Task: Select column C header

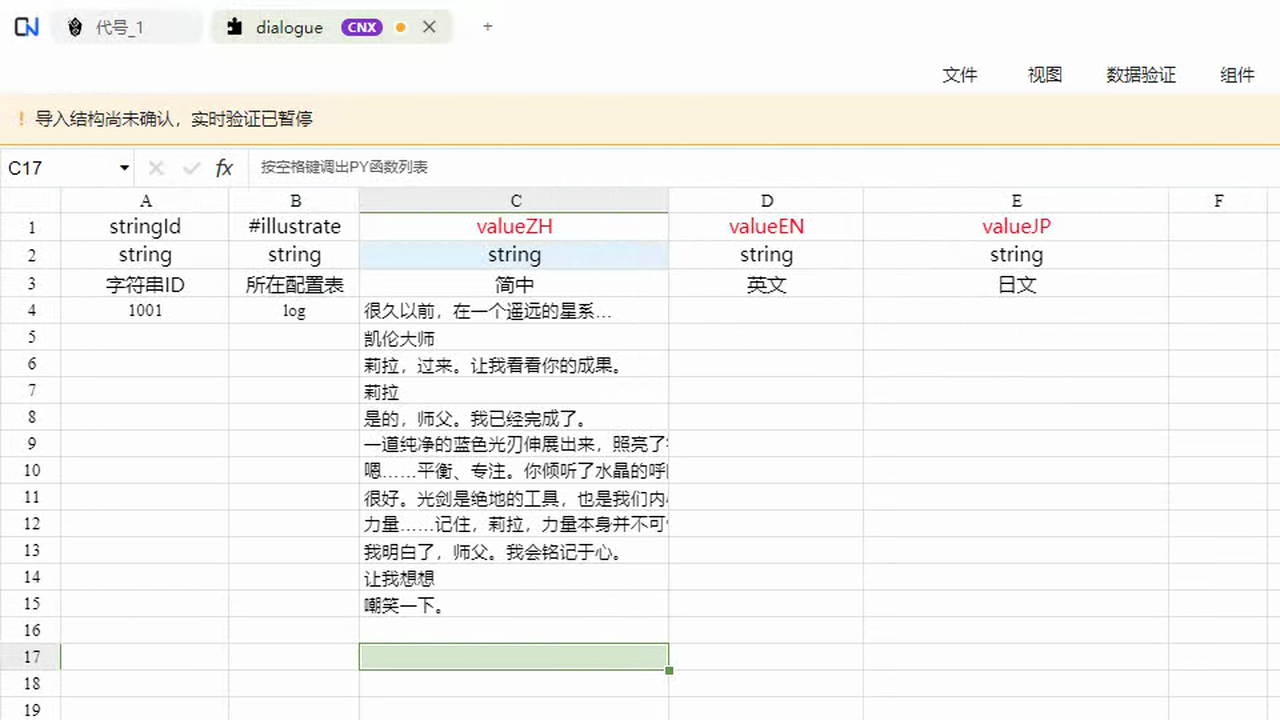Action: (x=514, y=201)
